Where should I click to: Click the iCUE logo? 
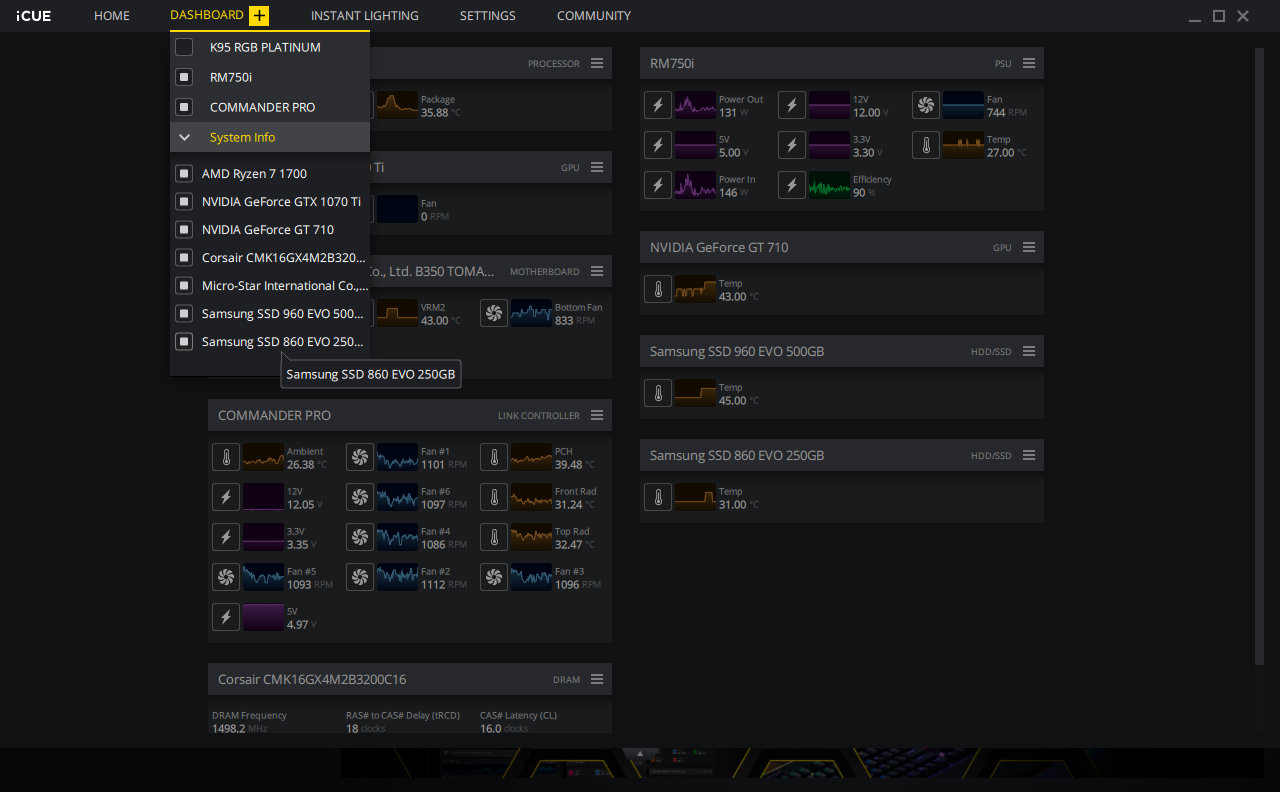pos(34,16)
